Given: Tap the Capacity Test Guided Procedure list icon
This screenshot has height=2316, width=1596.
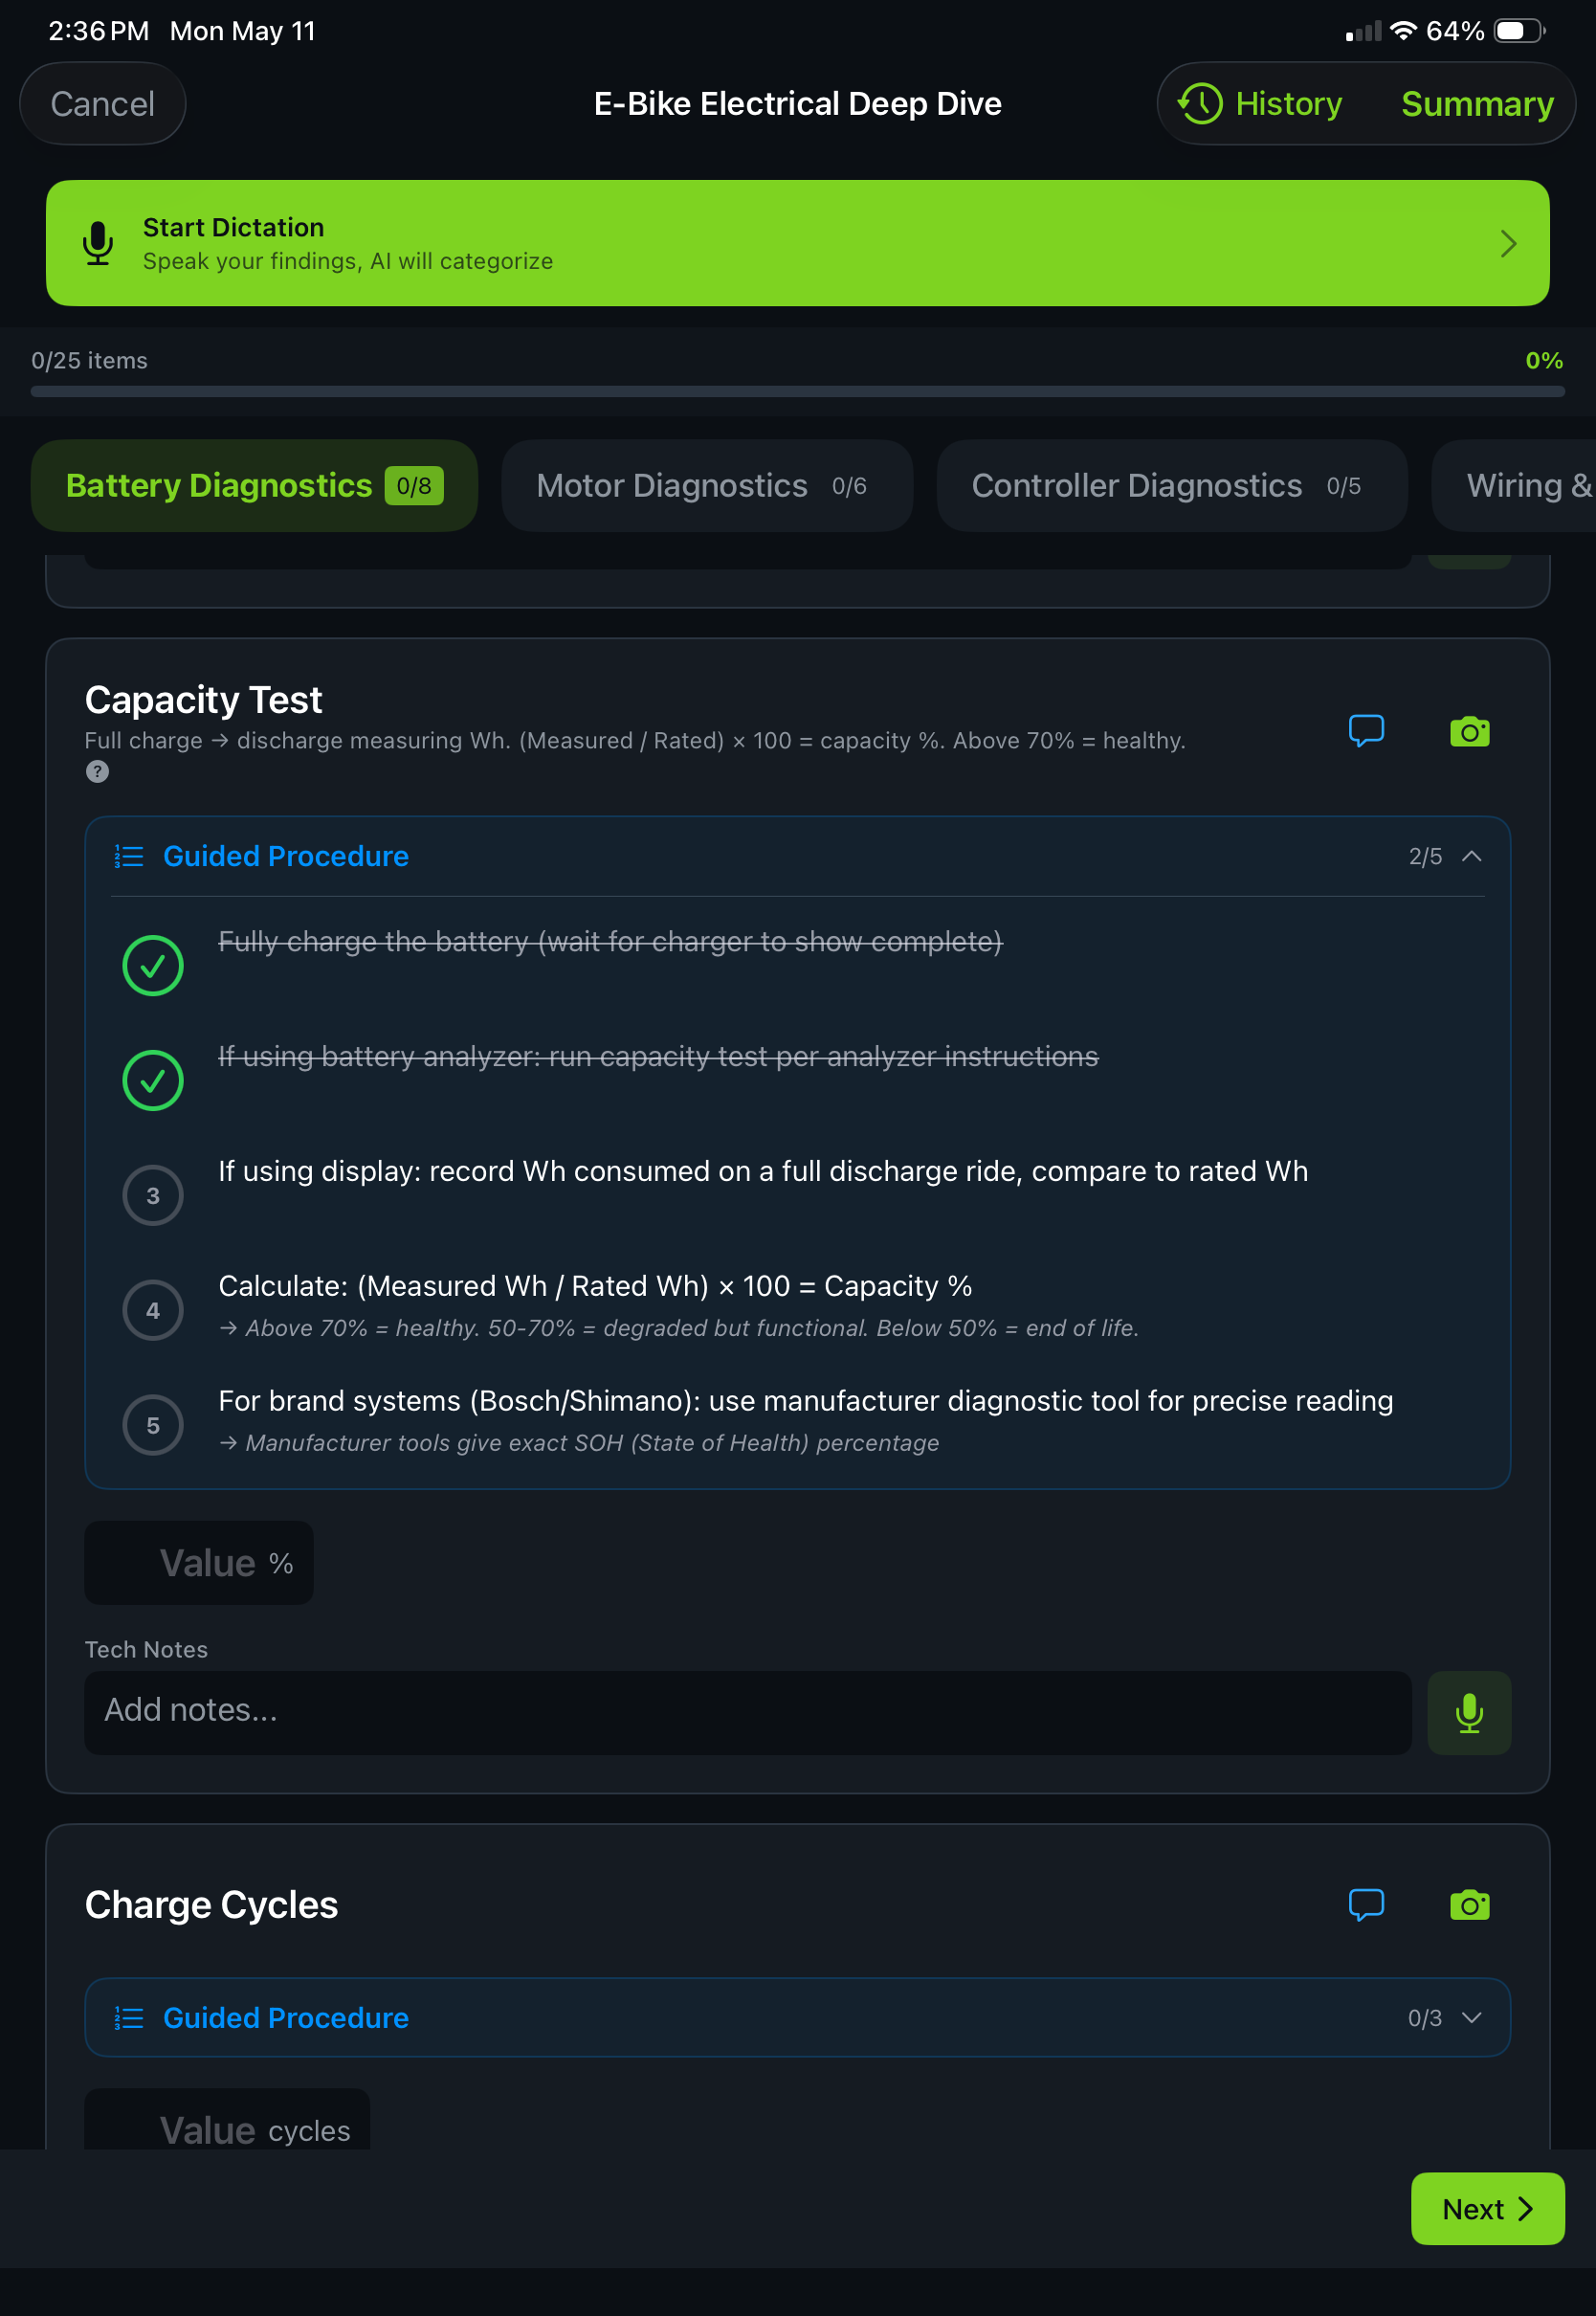Looking at the screenshot, I should 129,857.
